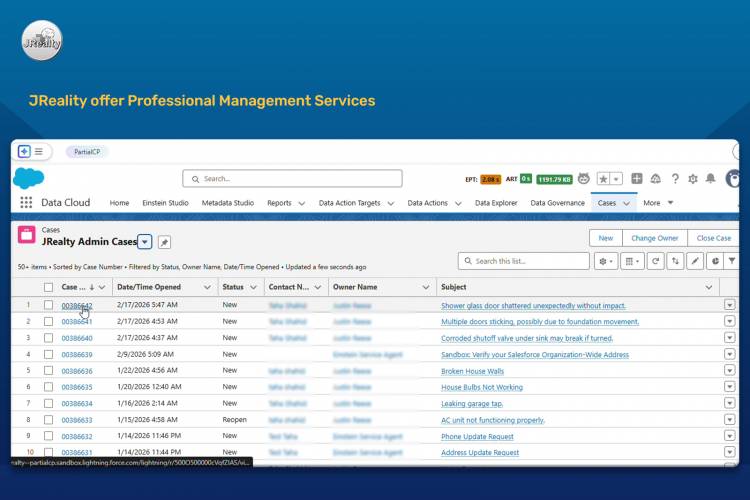
Task: Check the box for case 00386633
Action: click(x=48, y=420)
